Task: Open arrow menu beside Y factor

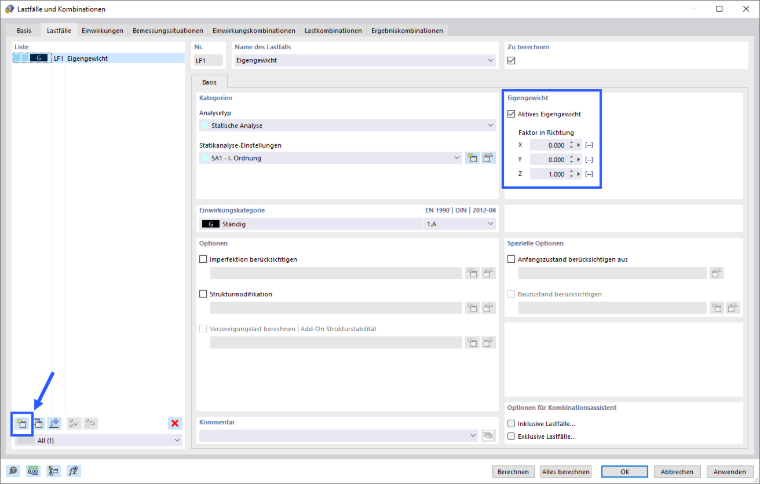Action: click(578, 159)
